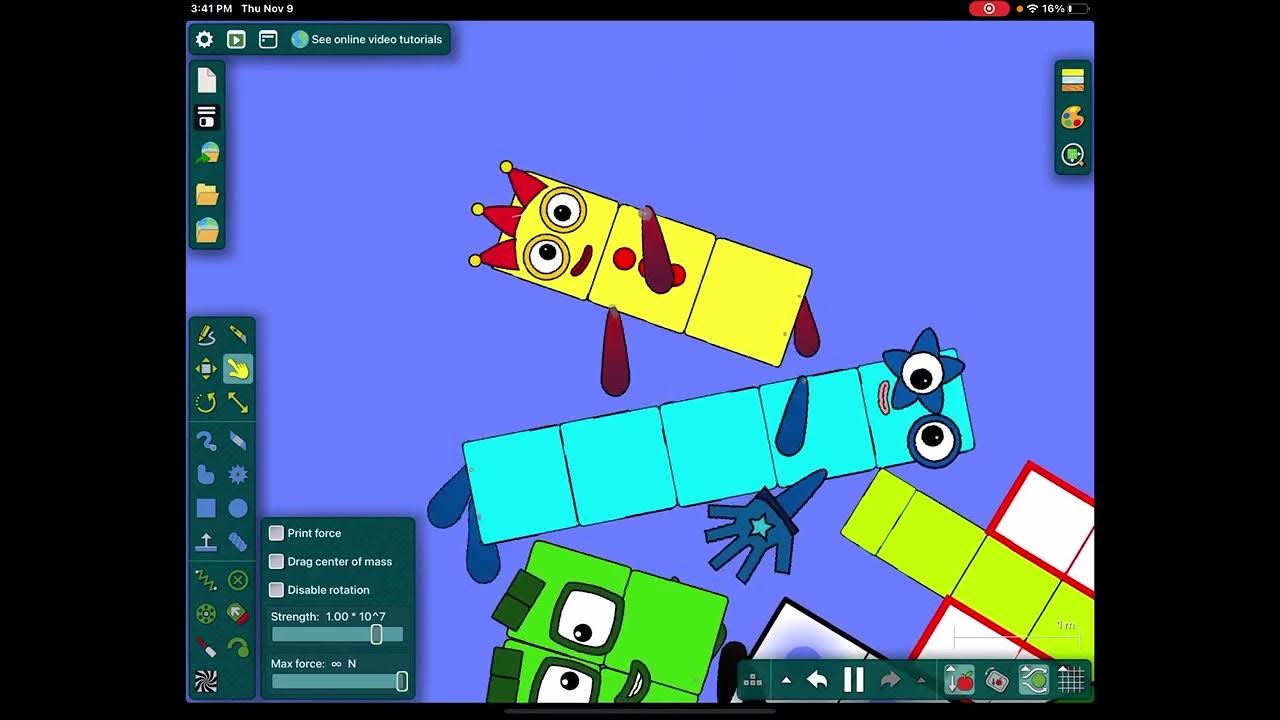Select the Sketch tool
This screenshot has height=720, width=1280.
pyautogui.click(x=206, y=335)
